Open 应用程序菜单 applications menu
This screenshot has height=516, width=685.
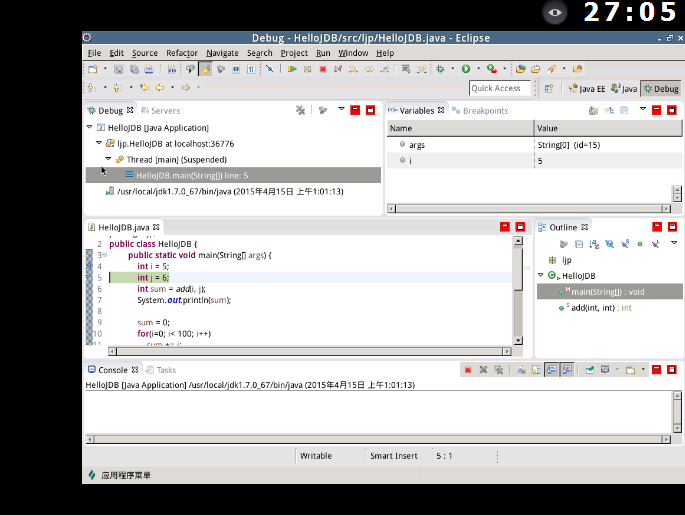tap(120, 475)
